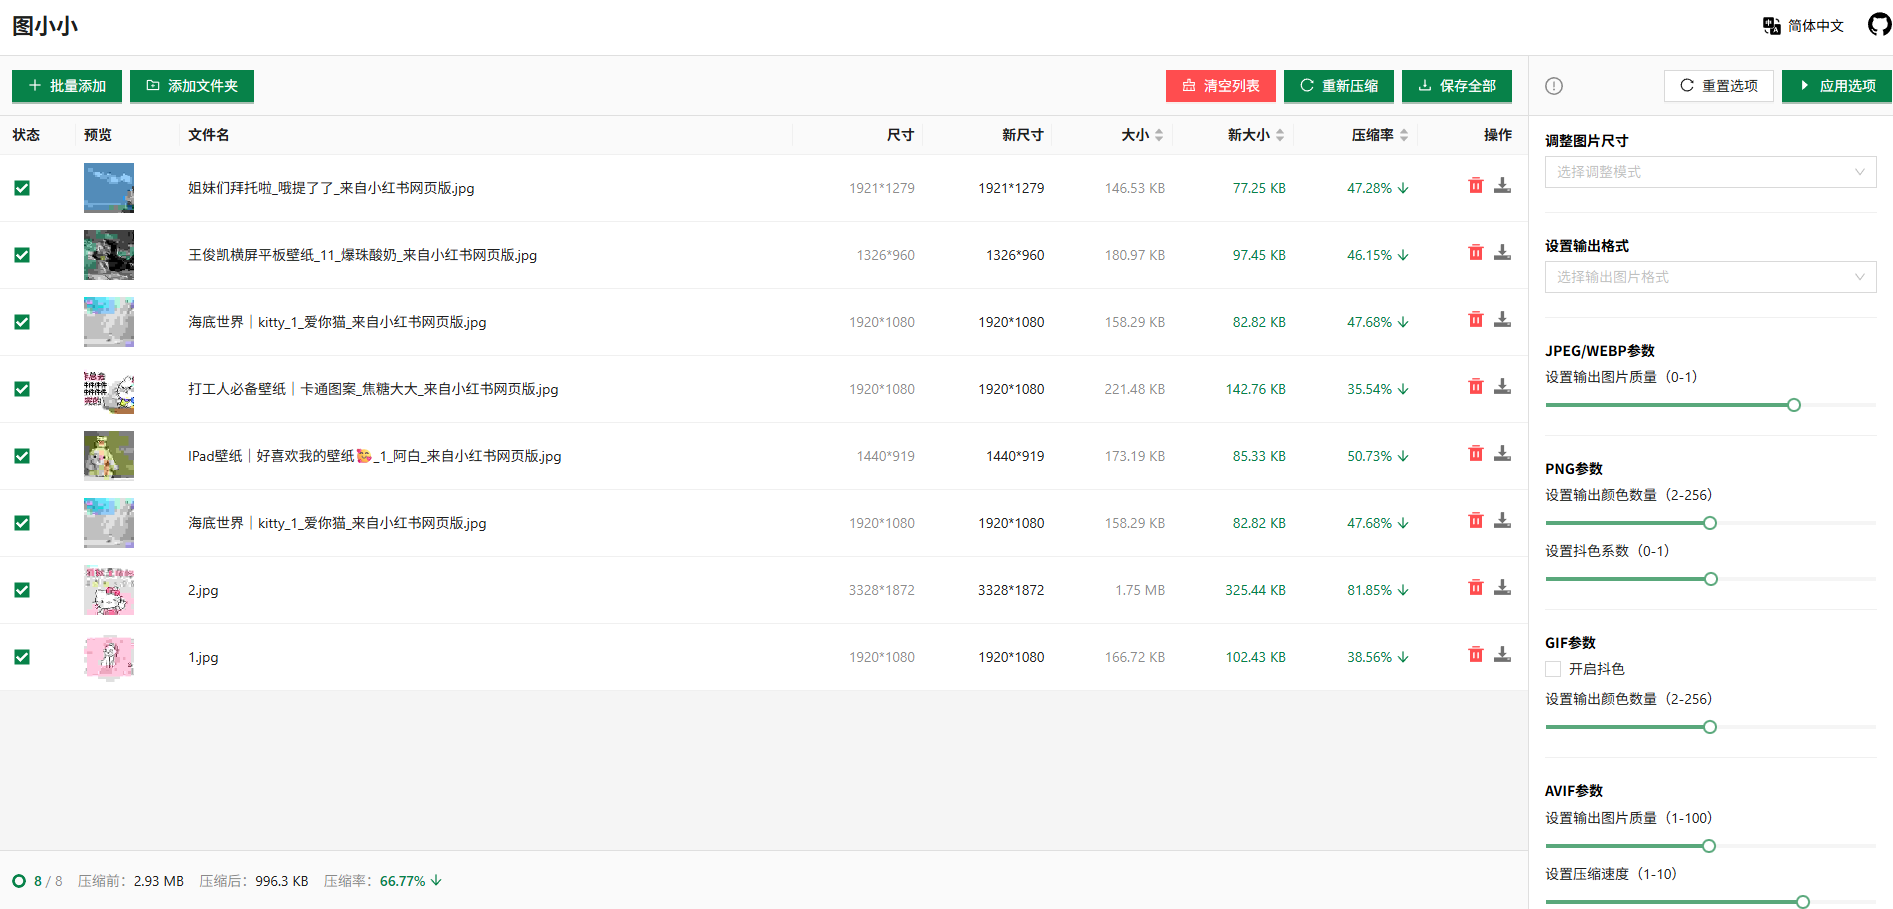The height and width of the screenshot is (909, 1893).
Task: Click the JPEG/WEBP quality slider handle
Action: click(1793, 405)
